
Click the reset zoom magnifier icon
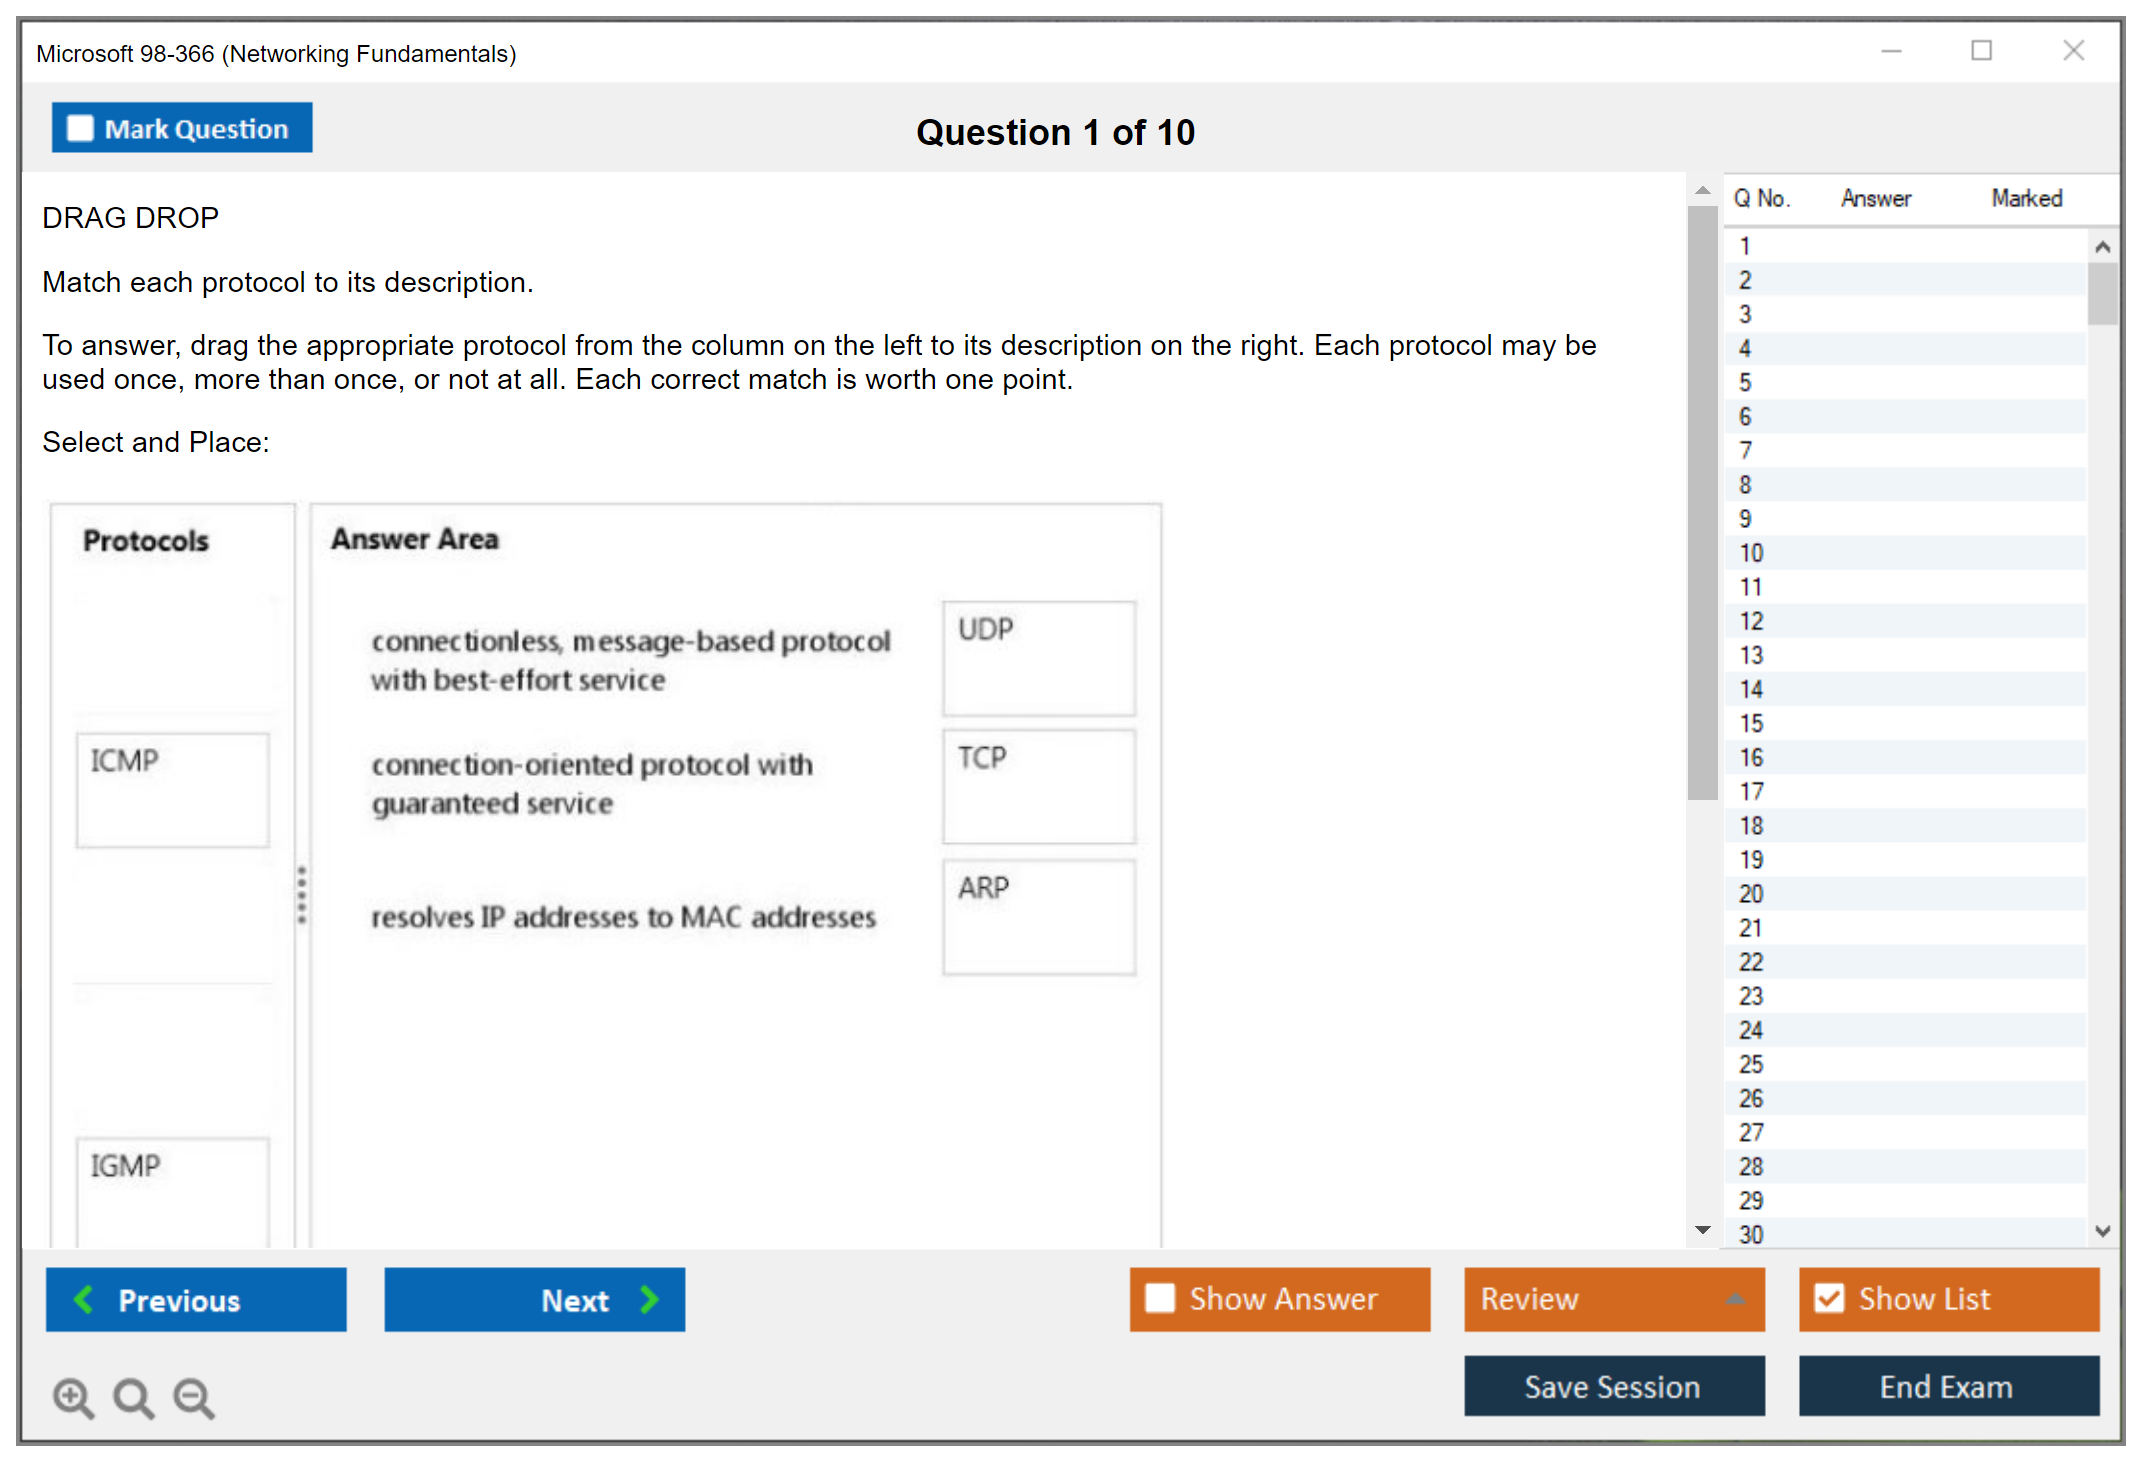point(133,1397)
